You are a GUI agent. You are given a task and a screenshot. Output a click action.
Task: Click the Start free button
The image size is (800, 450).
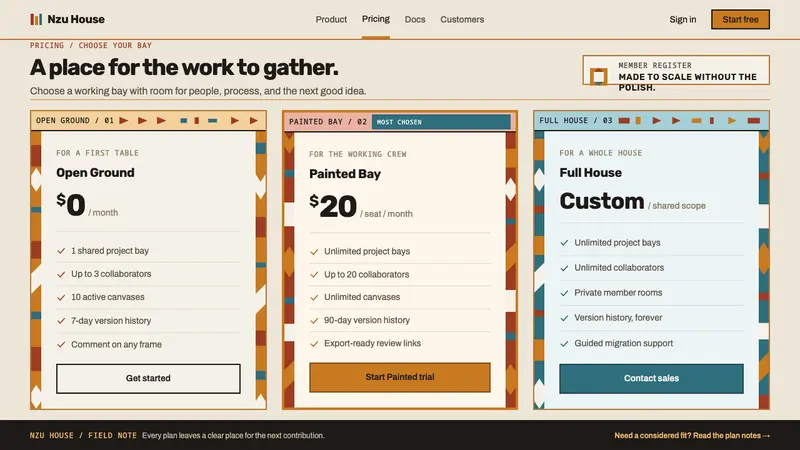(740, 19)
